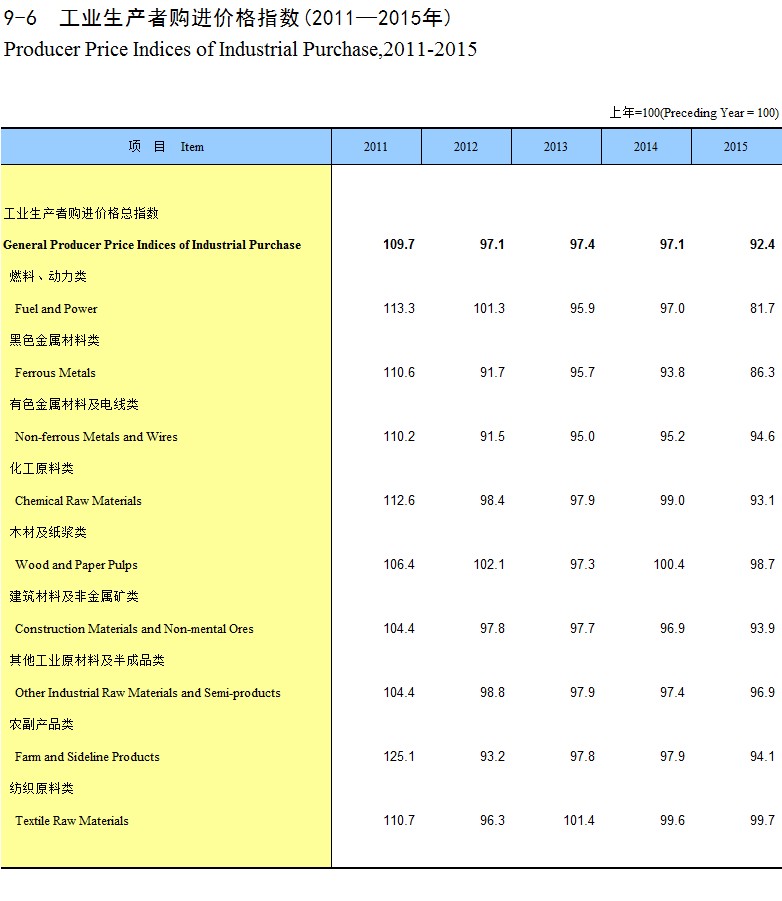Click the 'Non-ferrous Metals and Wires' label

96,437
